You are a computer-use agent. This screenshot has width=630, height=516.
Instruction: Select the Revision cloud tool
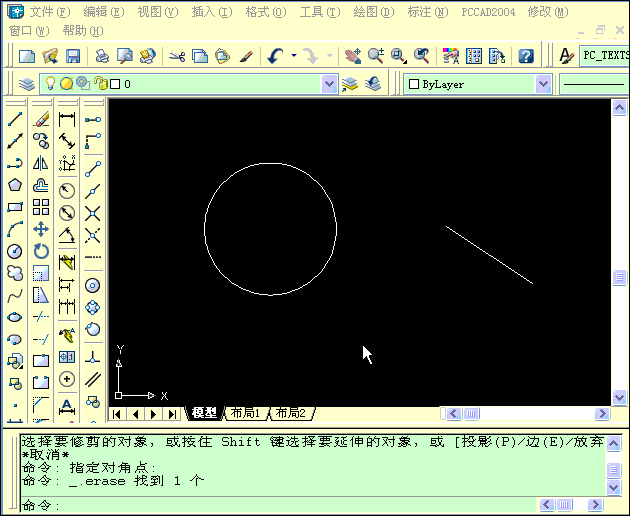tap(15, 273)
